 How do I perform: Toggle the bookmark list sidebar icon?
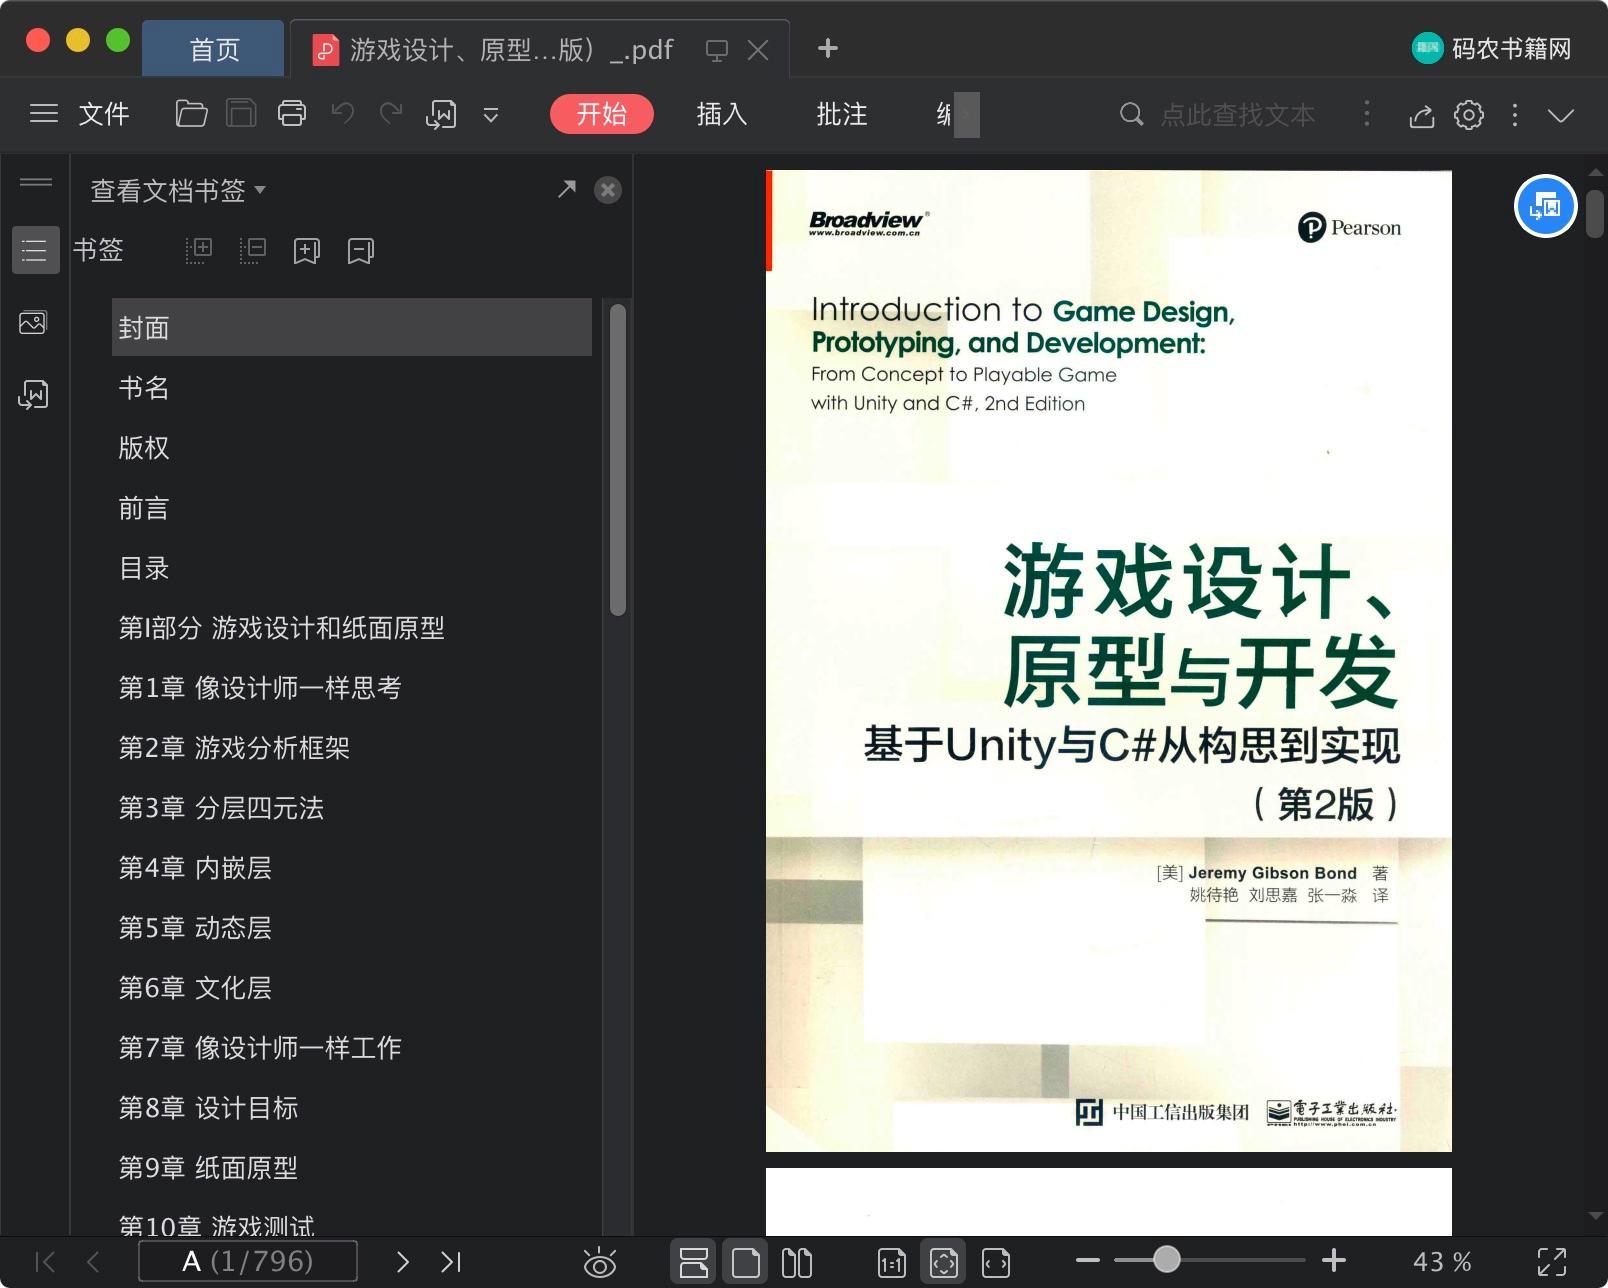[x=35, y=250]
